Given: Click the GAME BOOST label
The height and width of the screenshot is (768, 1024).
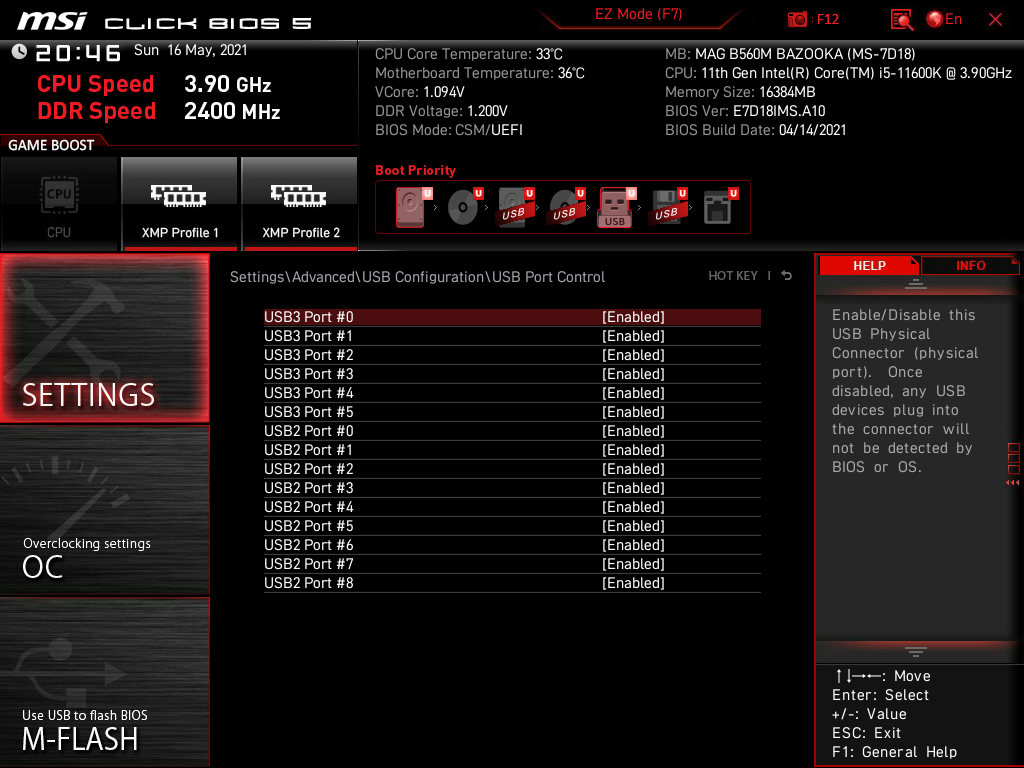Looking at the screenshot, I should [x=51, y=145].
